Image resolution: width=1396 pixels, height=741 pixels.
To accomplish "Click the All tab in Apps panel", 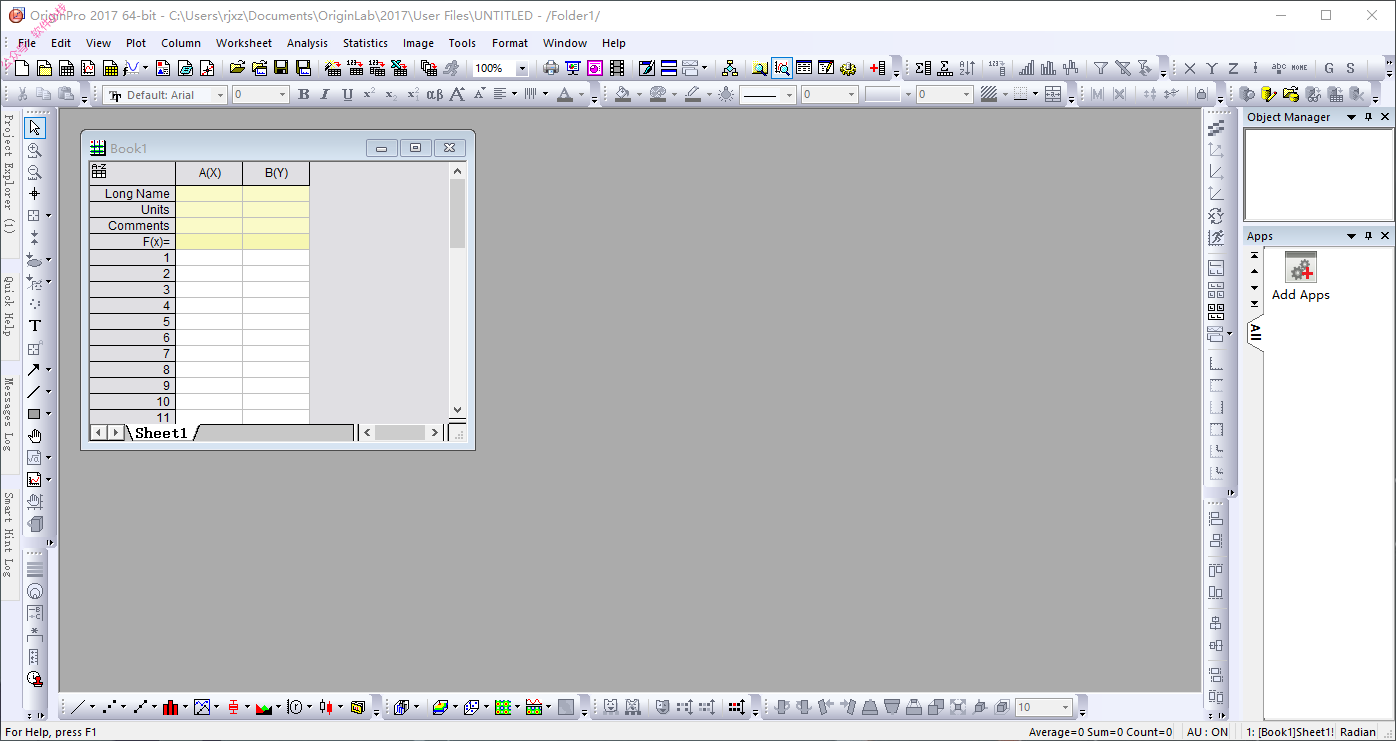I will [1255, 332].
